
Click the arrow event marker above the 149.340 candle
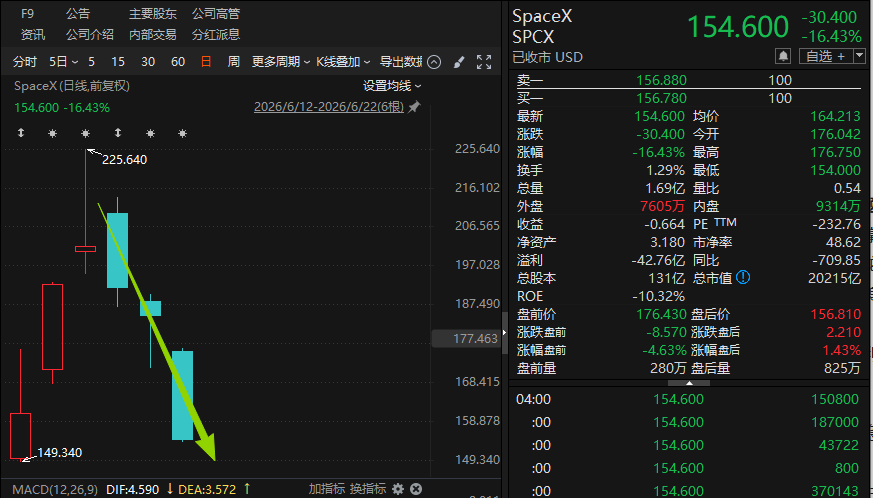[x=21, y=133]
